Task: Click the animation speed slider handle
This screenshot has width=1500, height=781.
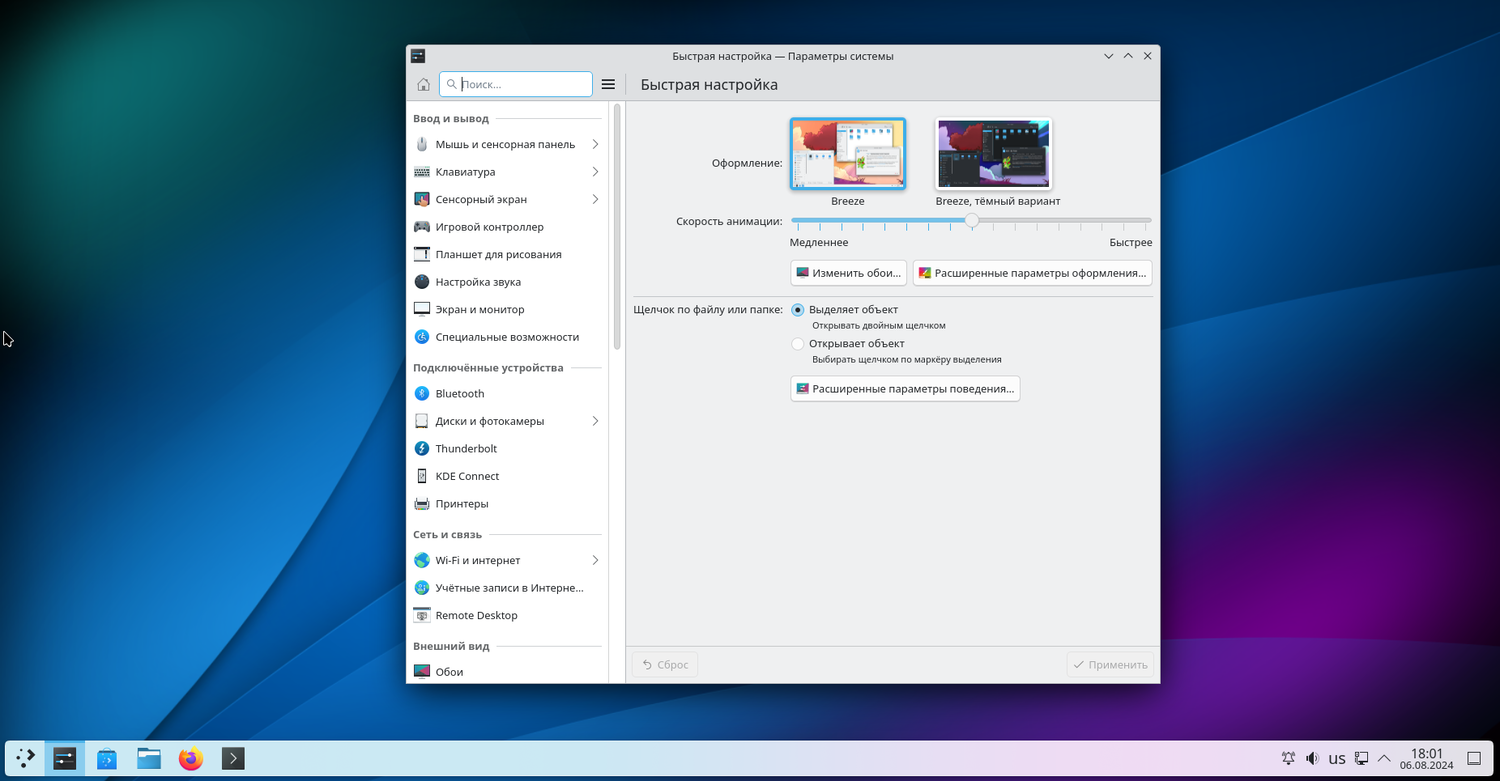Action: (x=971, y=220)
